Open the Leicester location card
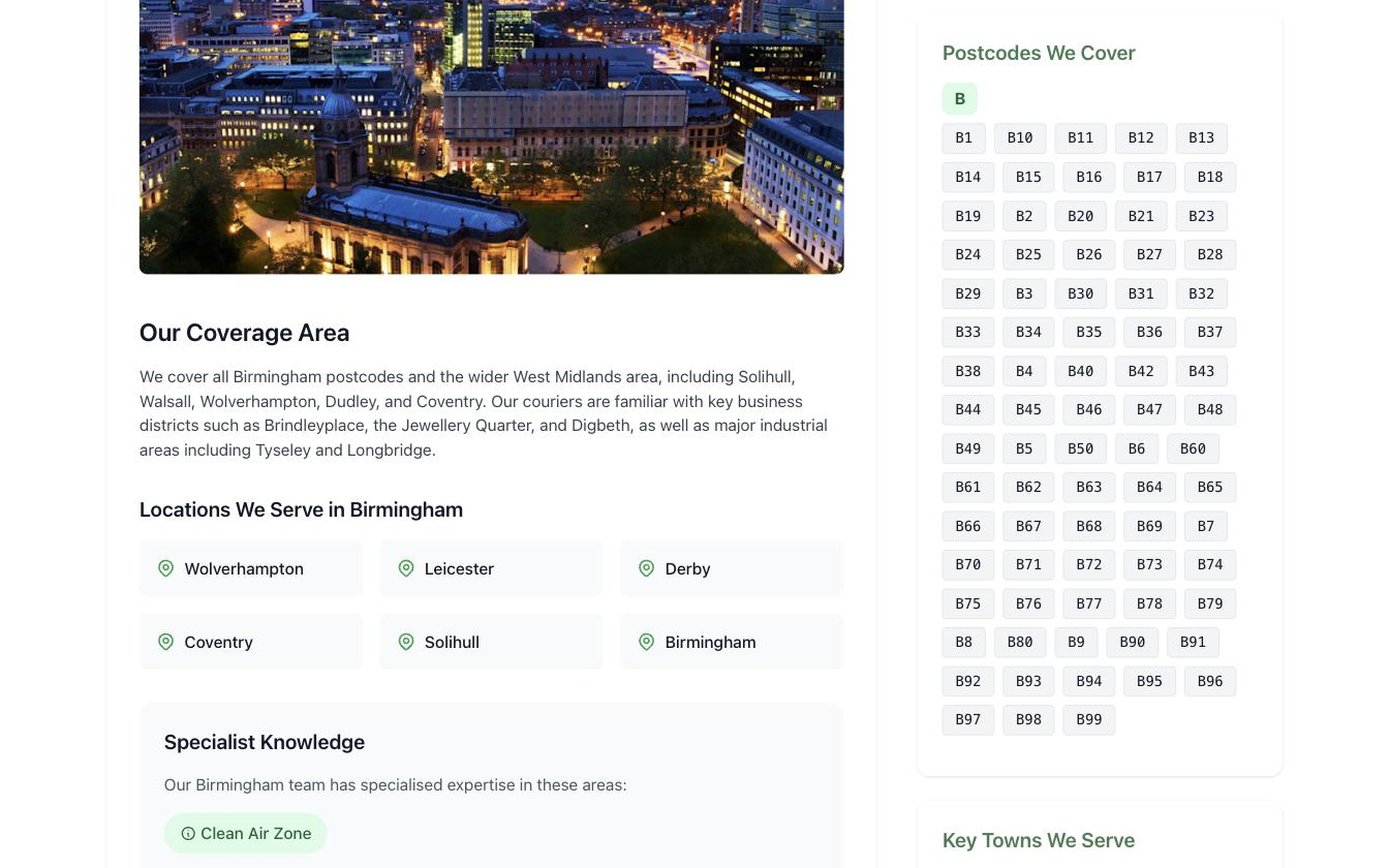Viewport: 1389px width, 868px height. tap(491, 568)
